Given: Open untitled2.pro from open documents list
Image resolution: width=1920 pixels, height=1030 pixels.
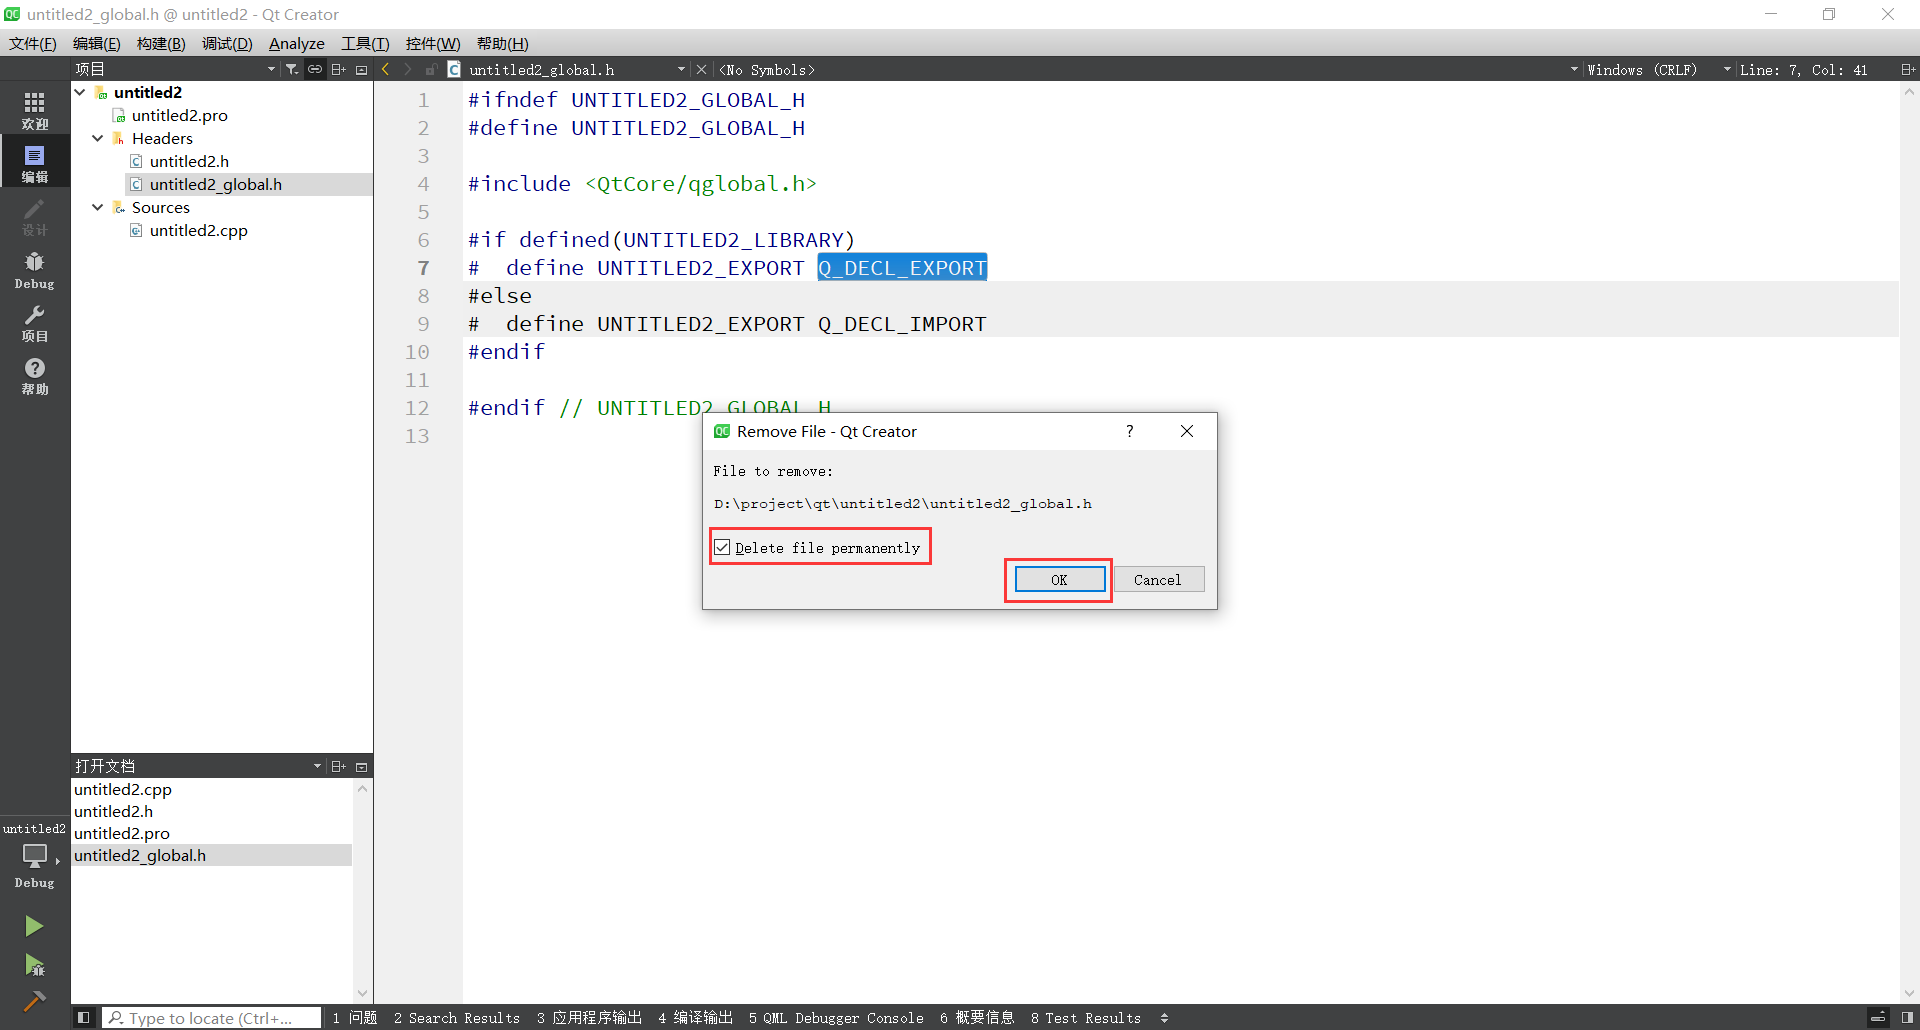Looking at the screenshot, I should click(122, 833).
